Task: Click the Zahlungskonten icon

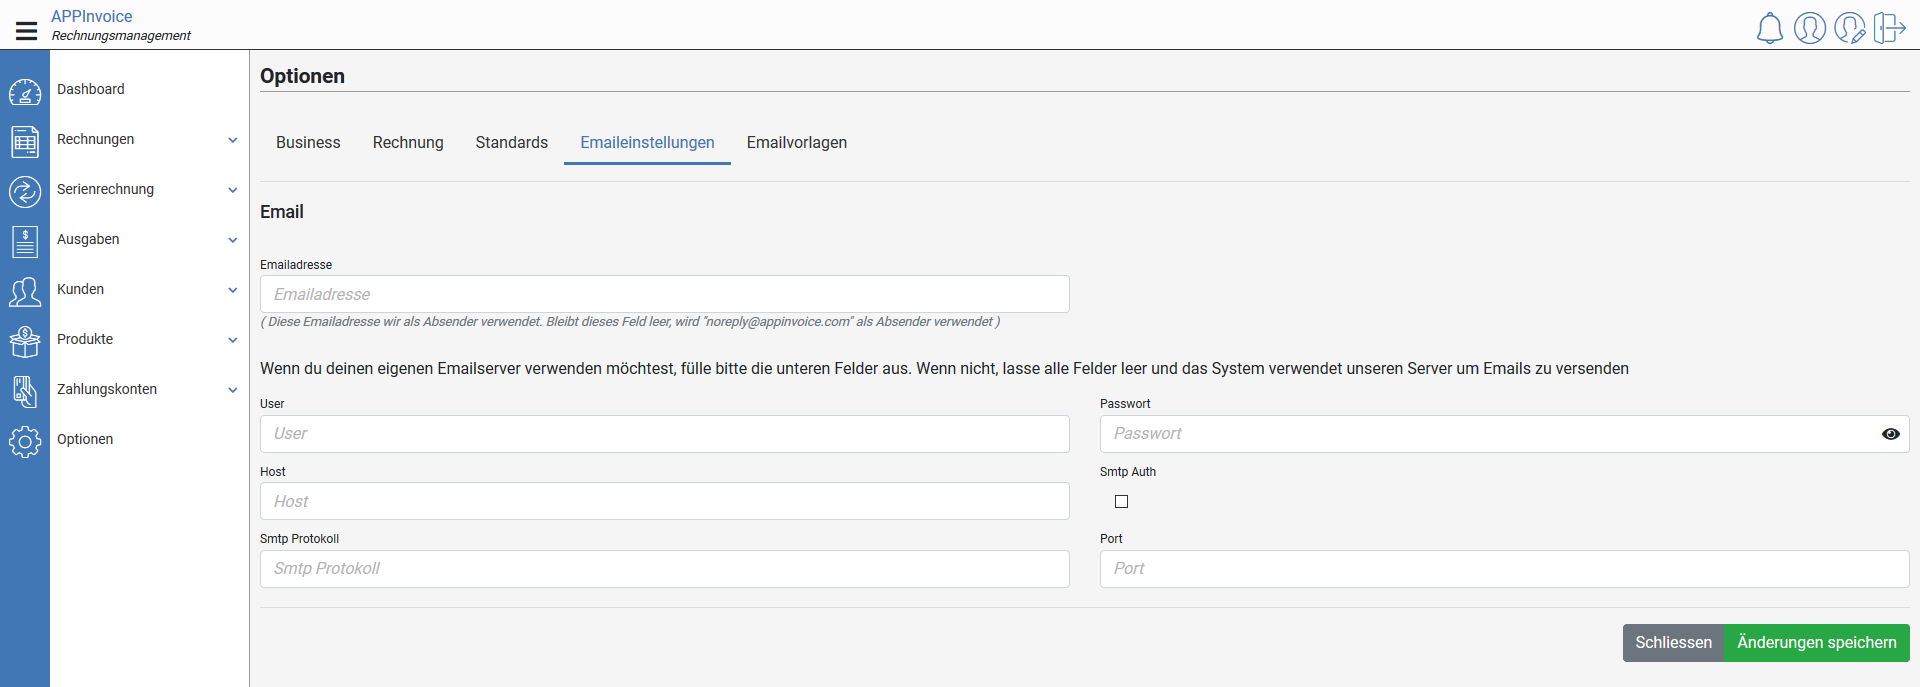Action: point(25,391)
